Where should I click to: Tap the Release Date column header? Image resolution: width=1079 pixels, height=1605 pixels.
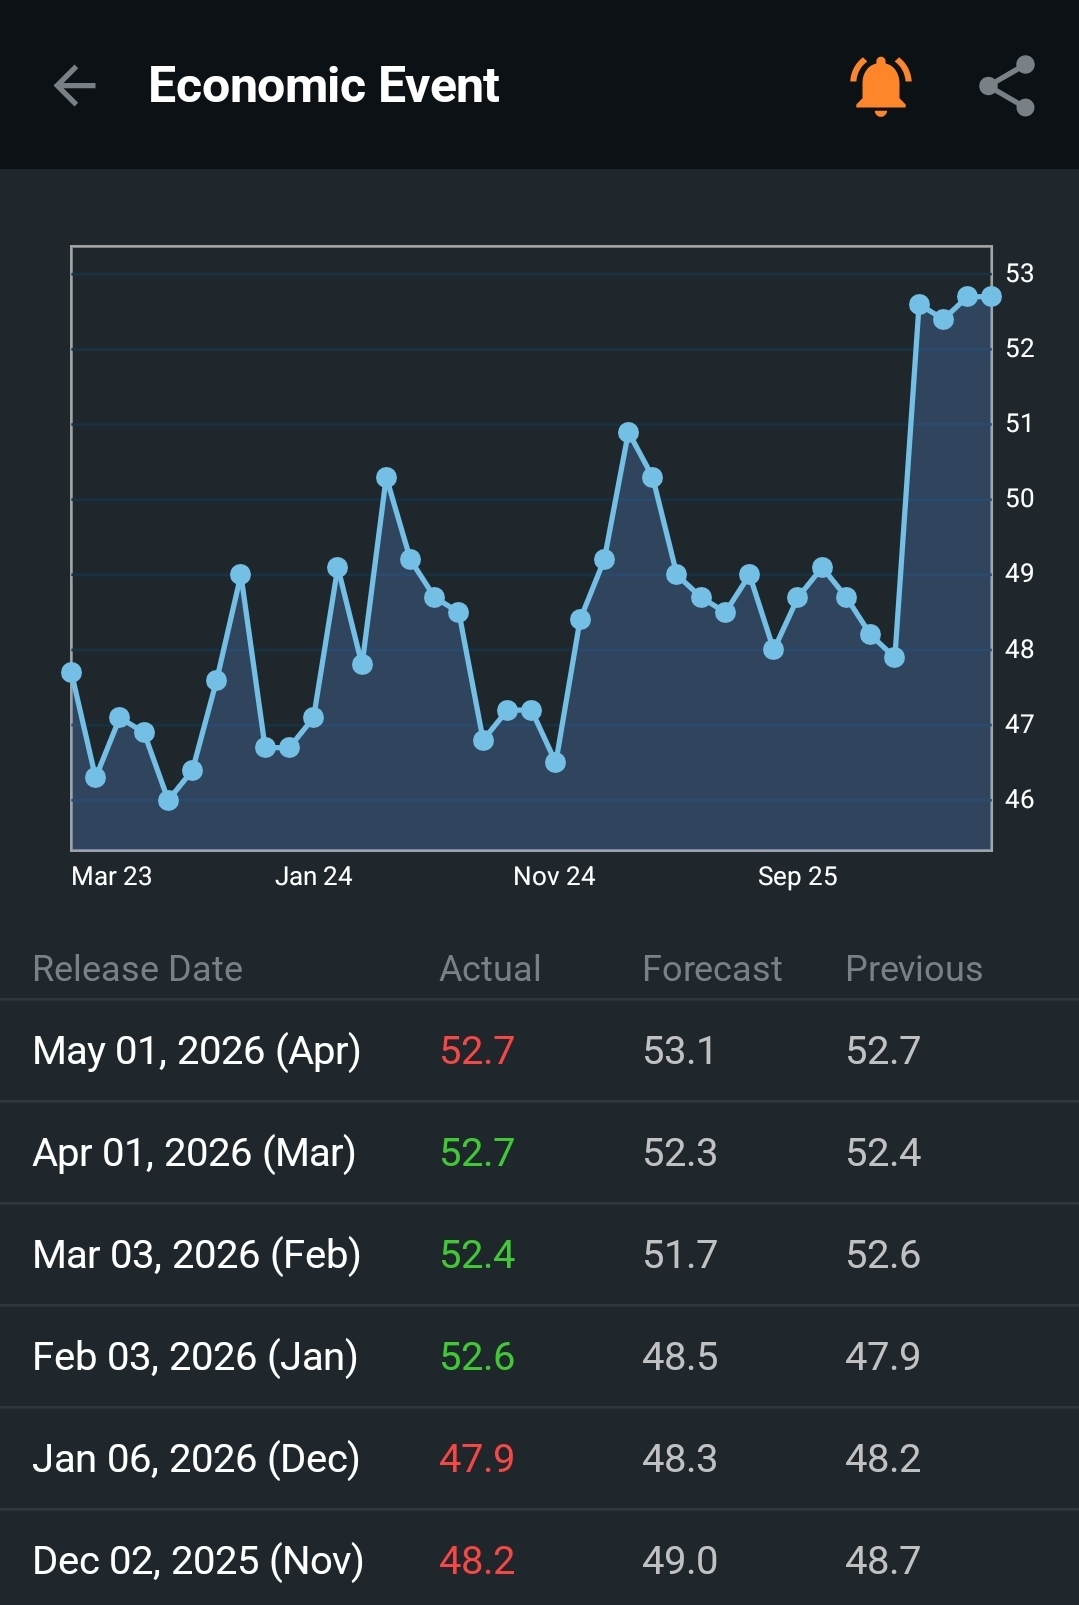(138, 968)
